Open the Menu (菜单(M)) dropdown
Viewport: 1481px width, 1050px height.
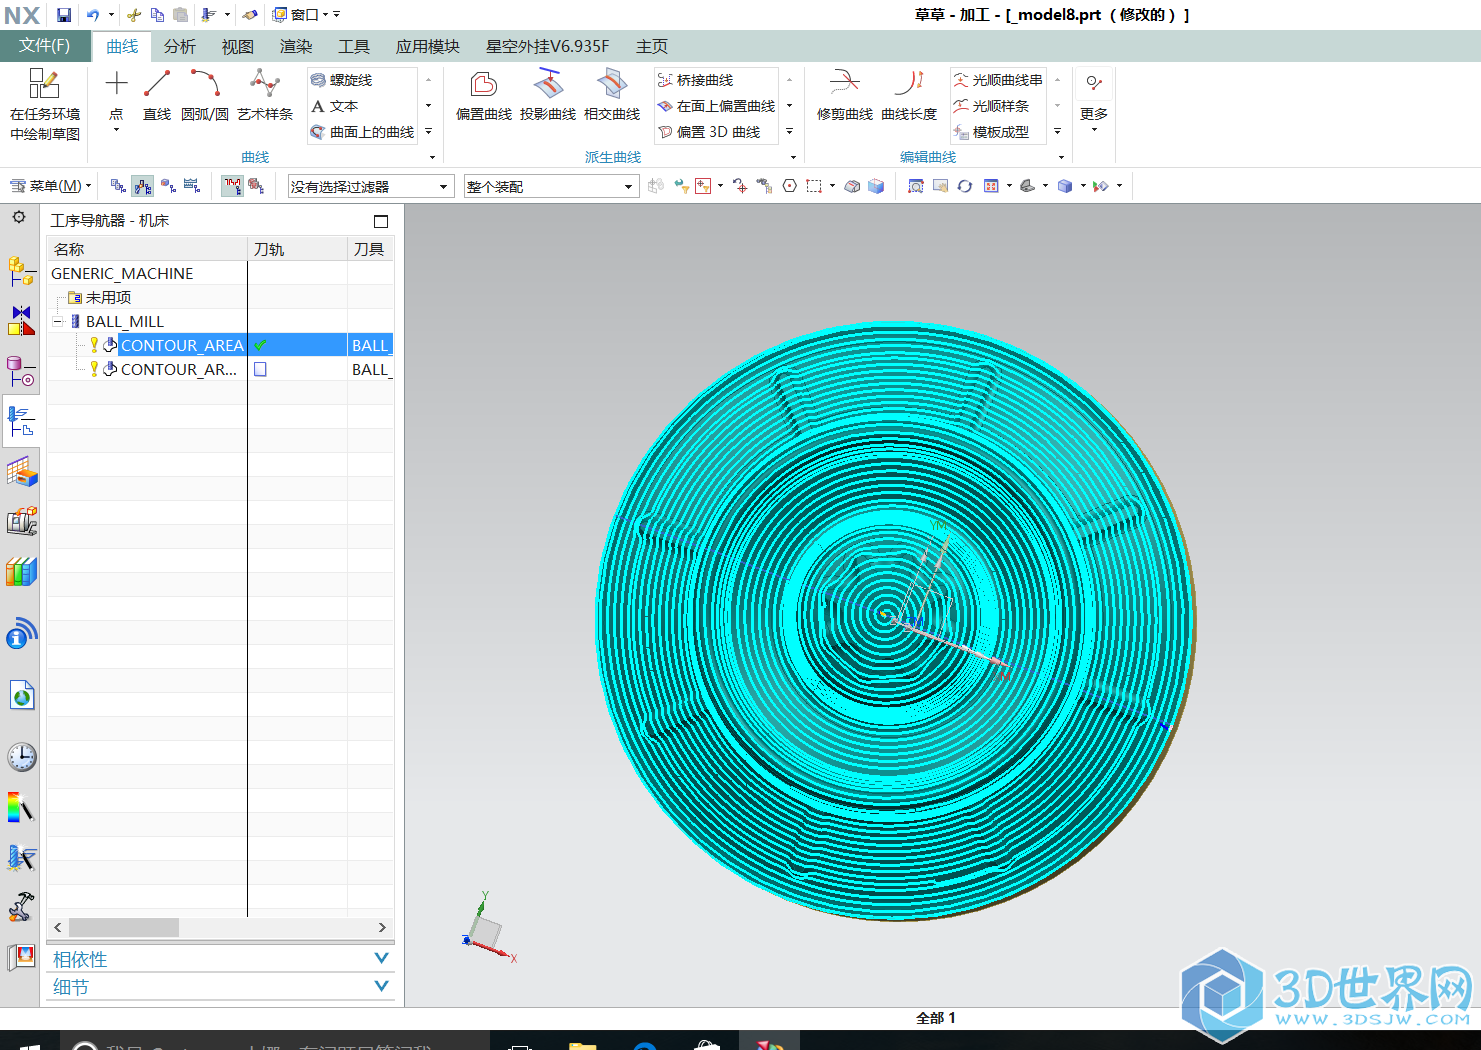(50, 186)
